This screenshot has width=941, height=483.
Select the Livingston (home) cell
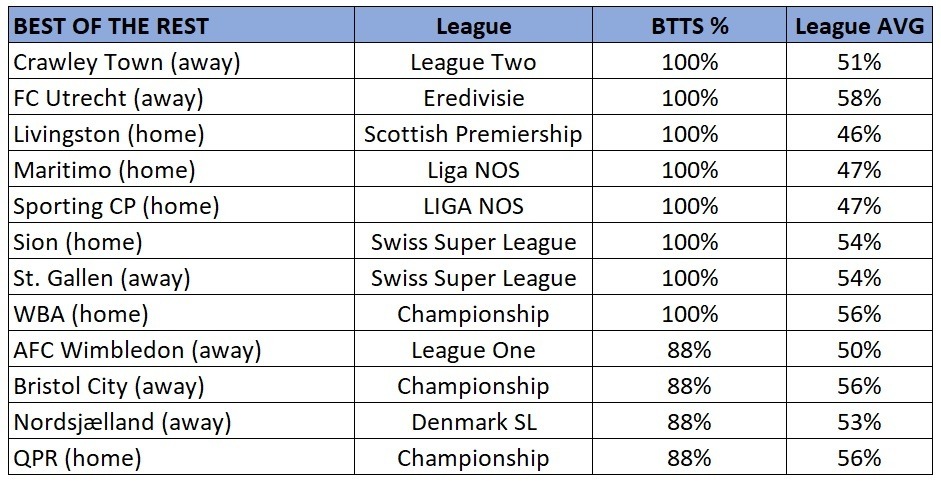(x=181, y=133)
